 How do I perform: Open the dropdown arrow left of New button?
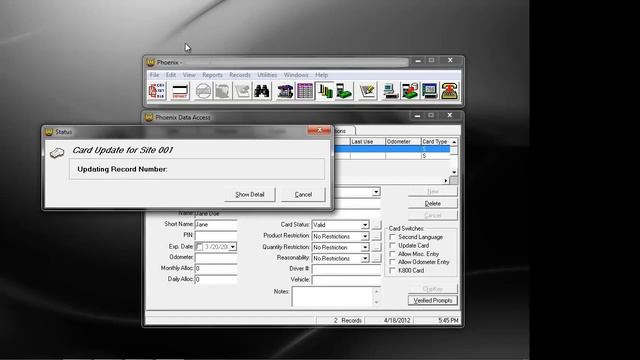tap(376, 192)
